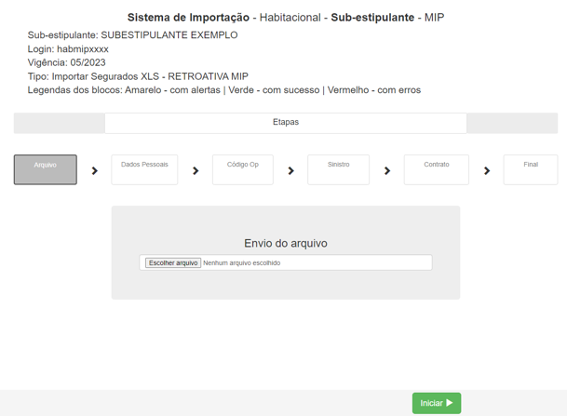This screenshot has height=416, width=567.
Task: Select the Dados Pessoais step block
Action: click(145, 170)
